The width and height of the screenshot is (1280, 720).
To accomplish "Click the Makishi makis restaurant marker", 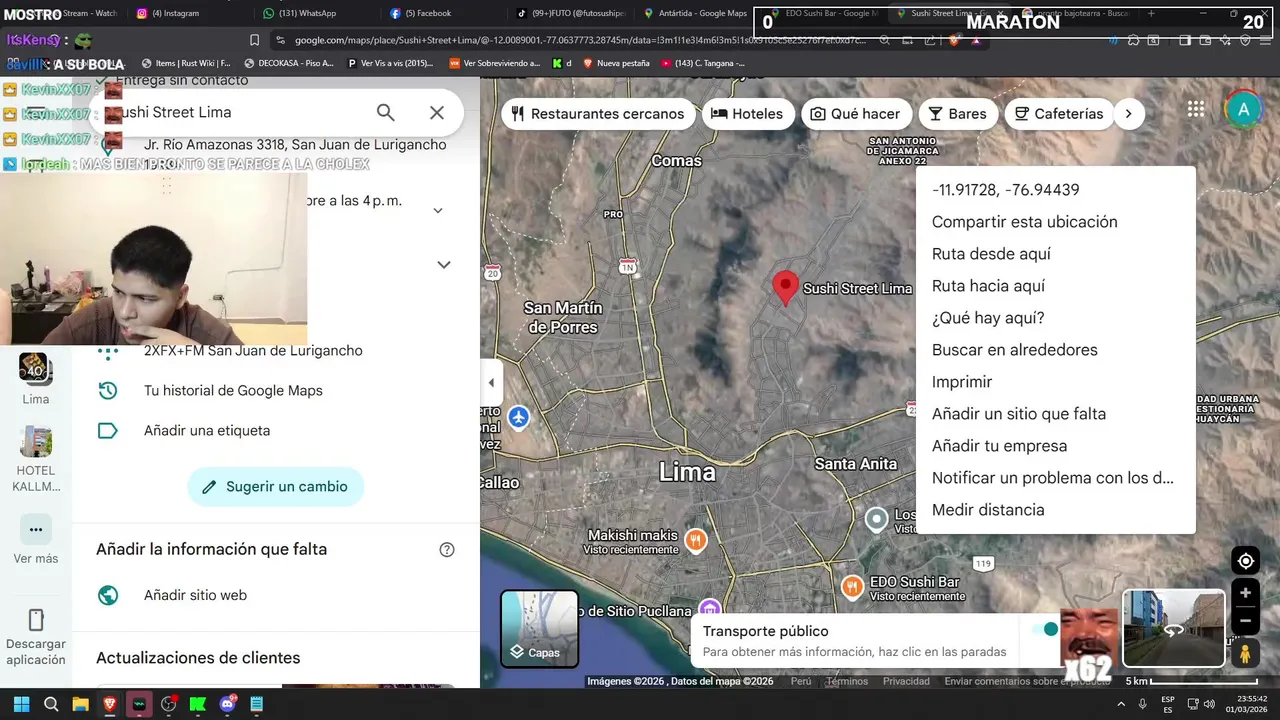I will [x=695, y=541].
